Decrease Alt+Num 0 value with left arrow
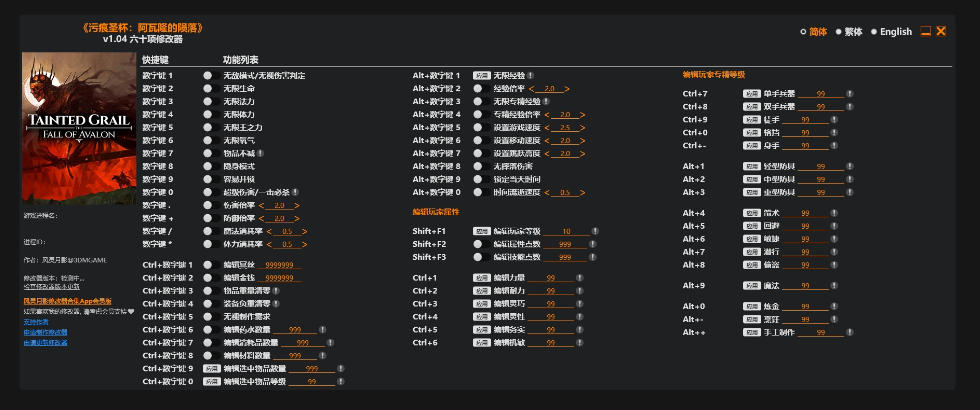Viewport: 980px width, 410px height. tap(547, 192)
